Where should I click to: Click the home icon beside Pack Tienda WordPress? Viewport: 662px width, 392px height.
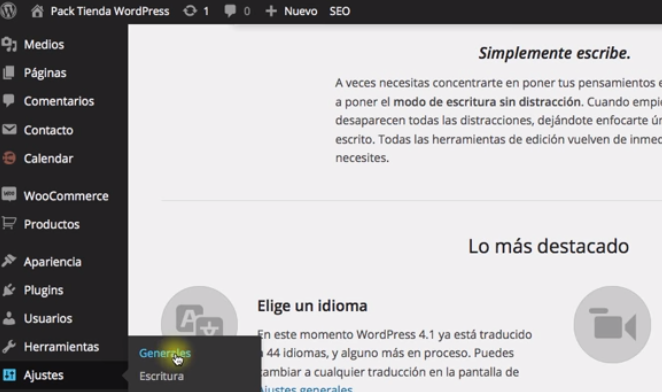point(37,11)
